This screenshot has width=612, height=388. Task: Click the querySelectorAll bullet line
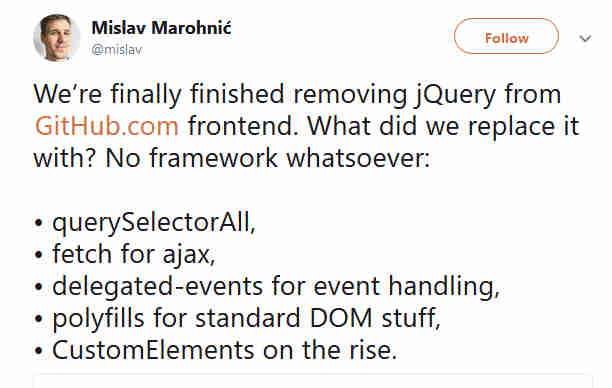click(145, 223)
